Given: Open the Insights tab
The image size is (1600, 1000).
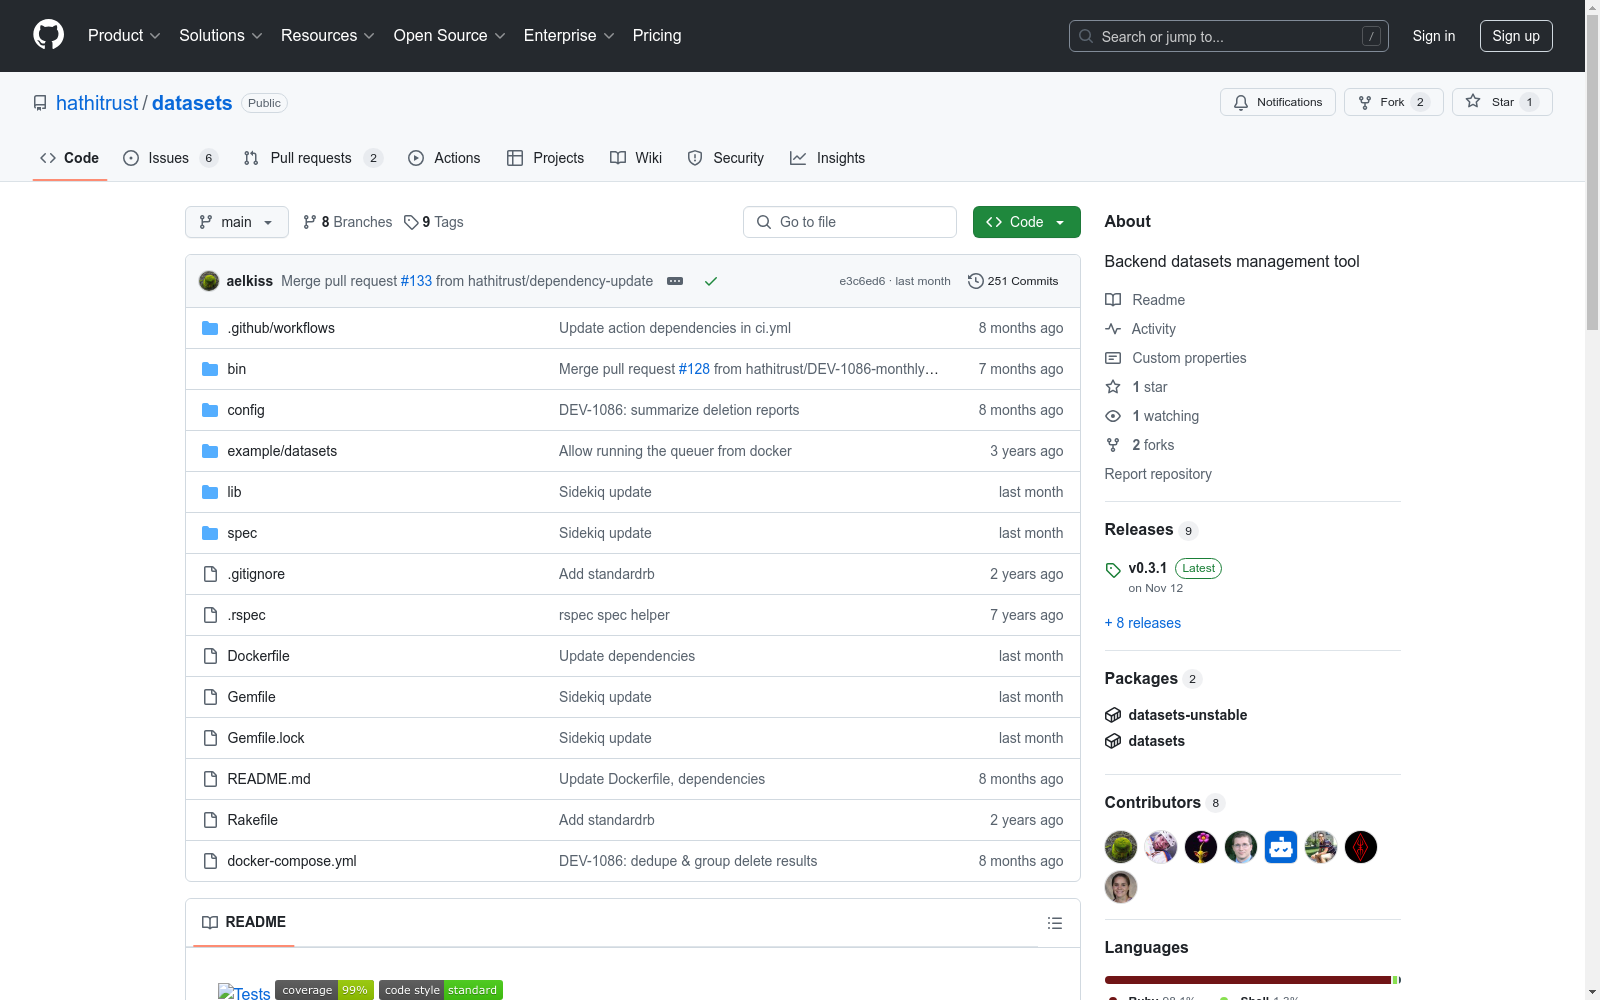Looking at the screenshot, I should 827,158.
